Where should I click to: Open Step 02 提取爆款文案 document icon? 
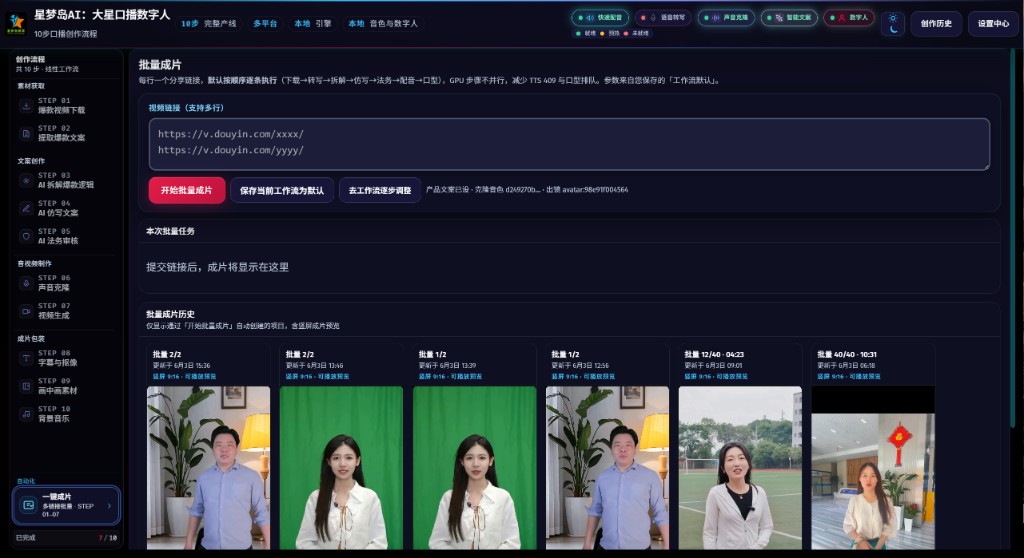click(x=26, y=133)
